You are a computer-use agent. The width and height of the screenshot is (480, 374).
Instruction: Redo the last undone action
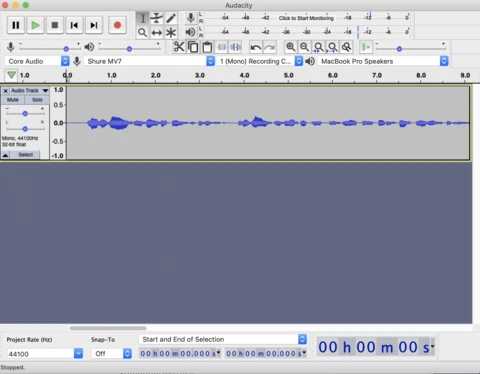tap(270, 47)
